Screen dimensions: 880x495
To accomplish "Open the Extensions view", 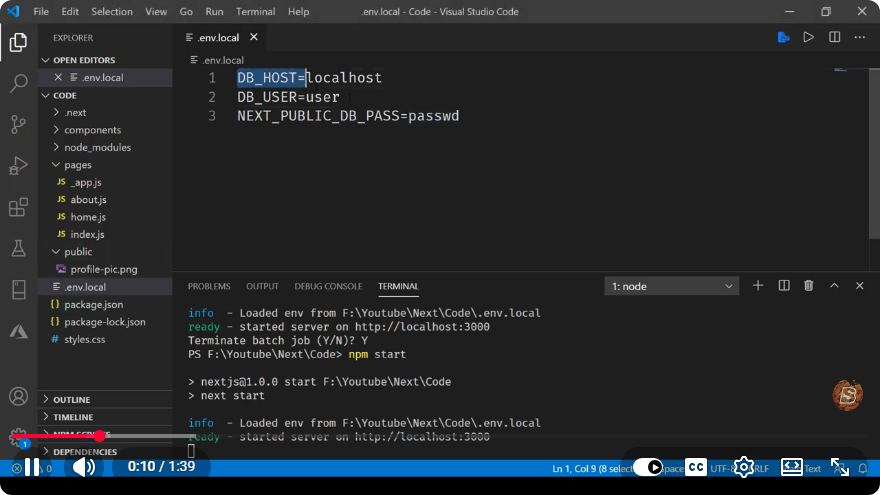I will click(x=19, y=207).
